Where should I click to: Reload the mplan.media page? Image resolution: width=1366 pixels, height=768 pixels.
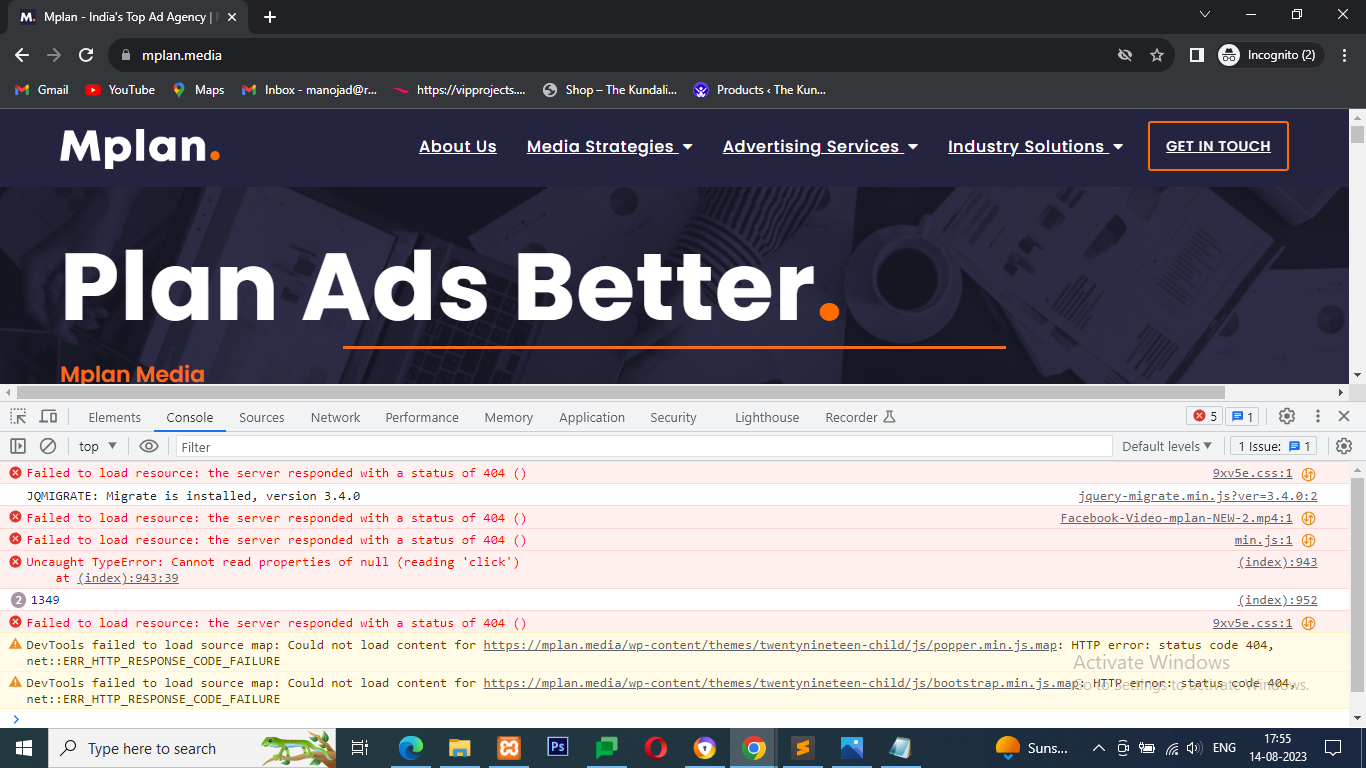click(x=86, y=55)
